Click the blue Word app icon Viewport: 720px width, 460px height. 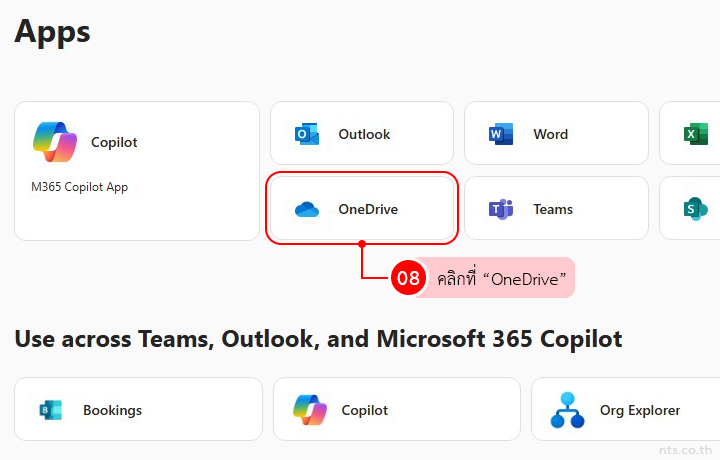tap(500, 134)
